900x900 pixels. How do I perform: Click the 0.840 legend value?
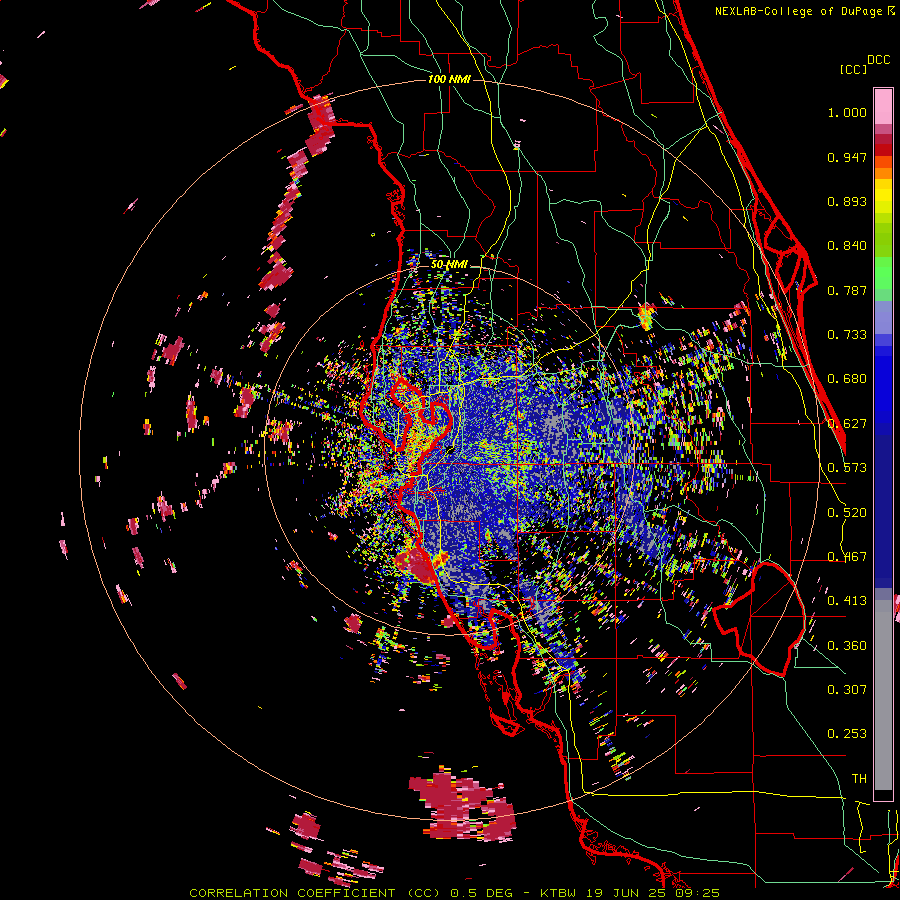click(x=847, y=246)
